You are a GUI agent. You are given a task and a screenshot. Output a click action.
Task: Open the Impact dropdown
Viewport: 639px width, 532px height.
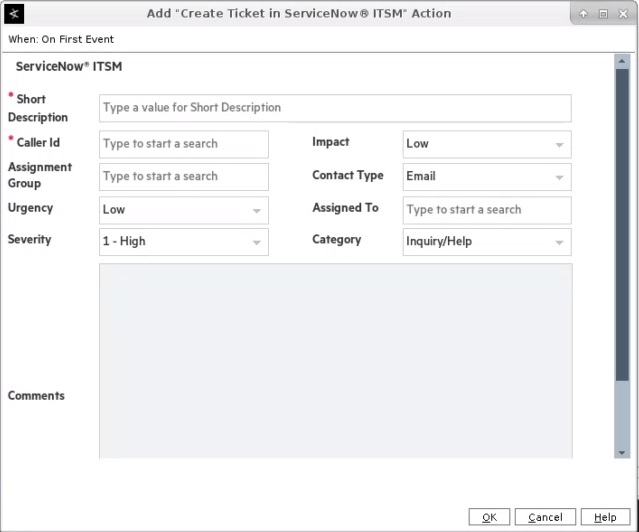(486, 144)
